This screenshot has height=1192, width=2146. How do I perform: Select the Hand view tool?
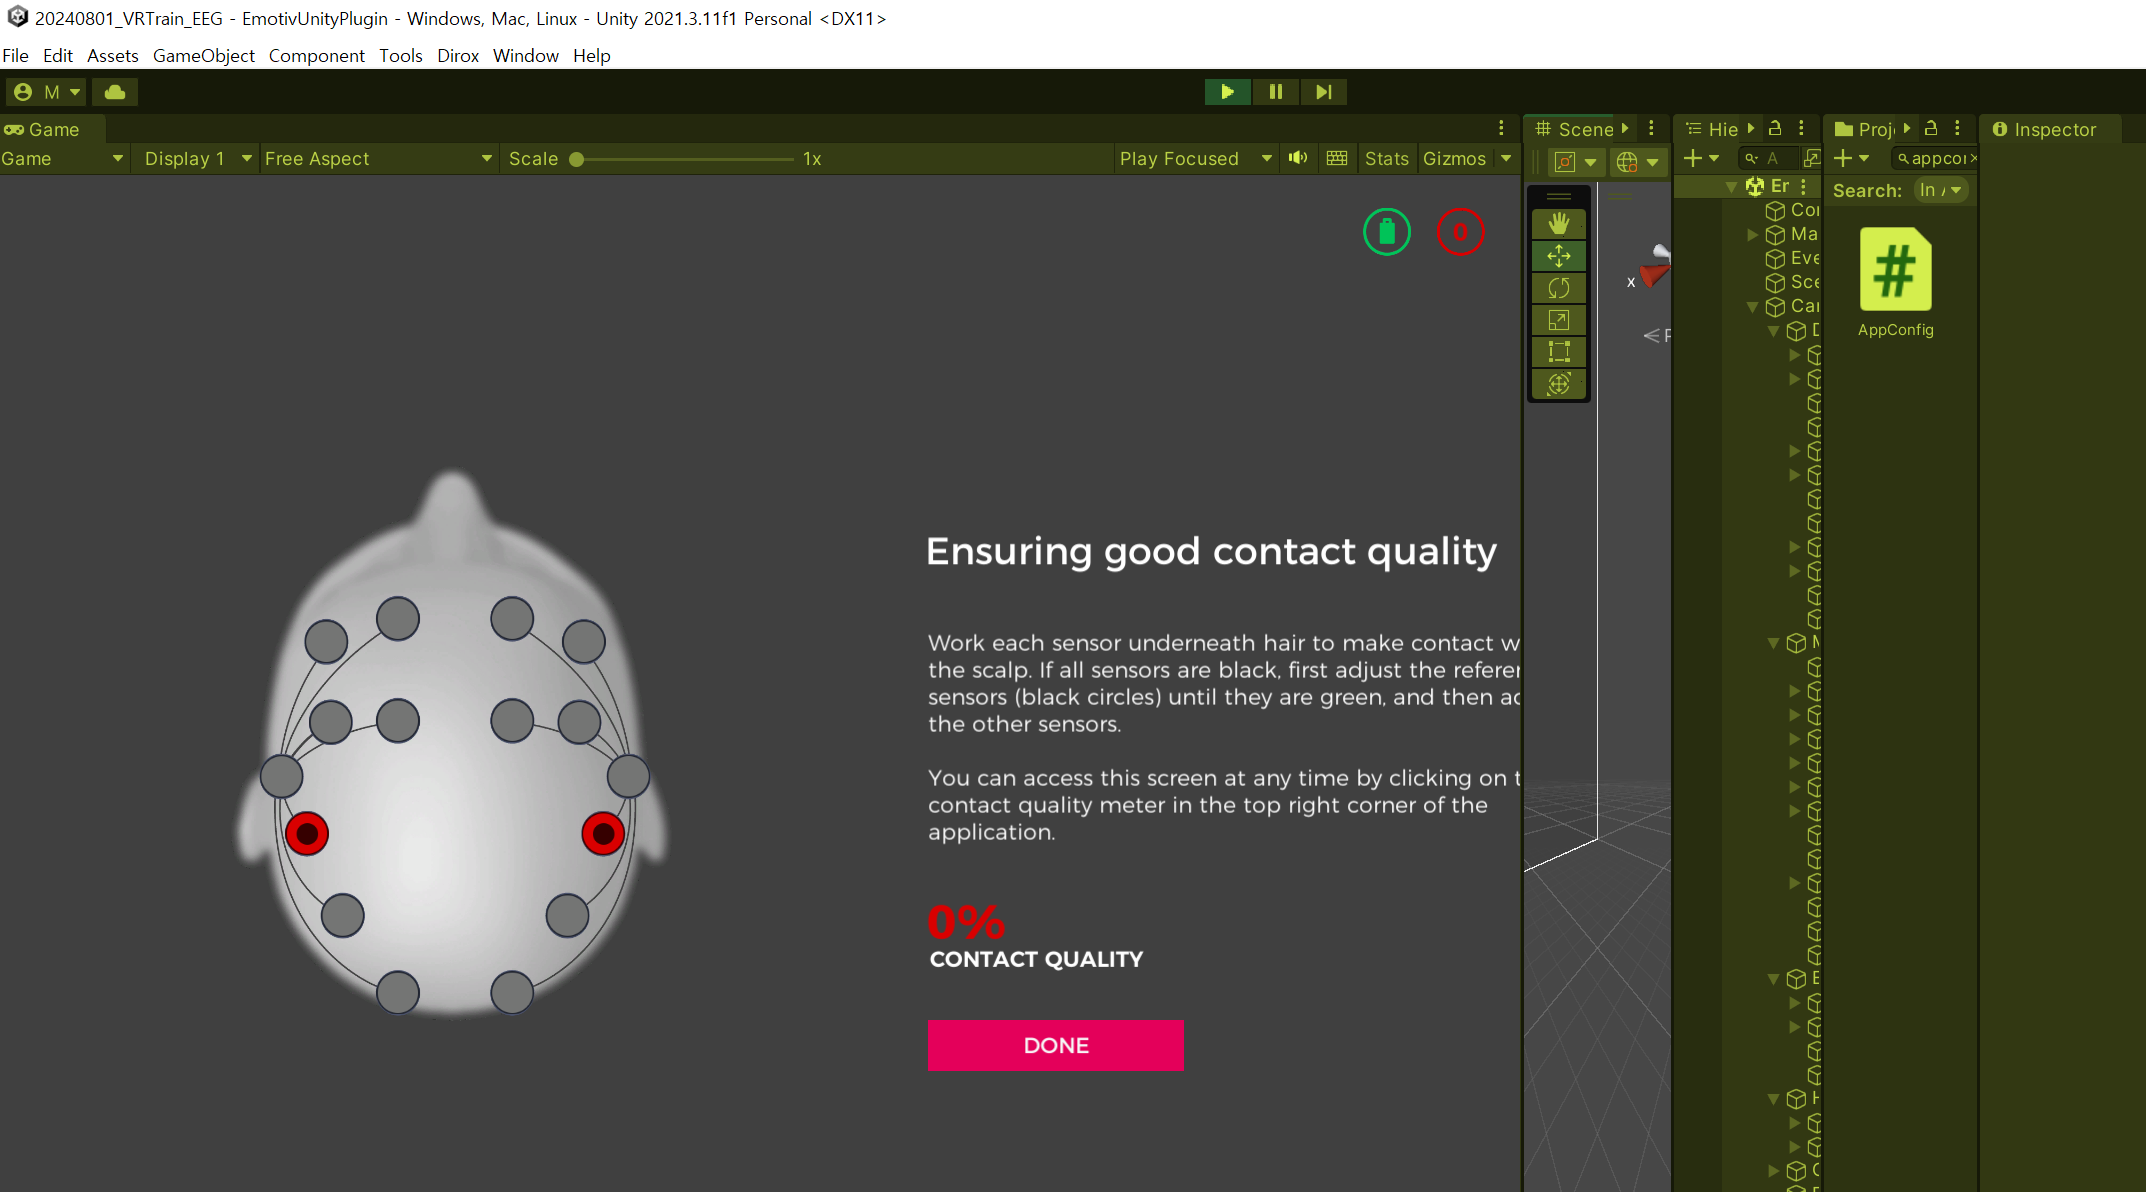coord(1558,224)
